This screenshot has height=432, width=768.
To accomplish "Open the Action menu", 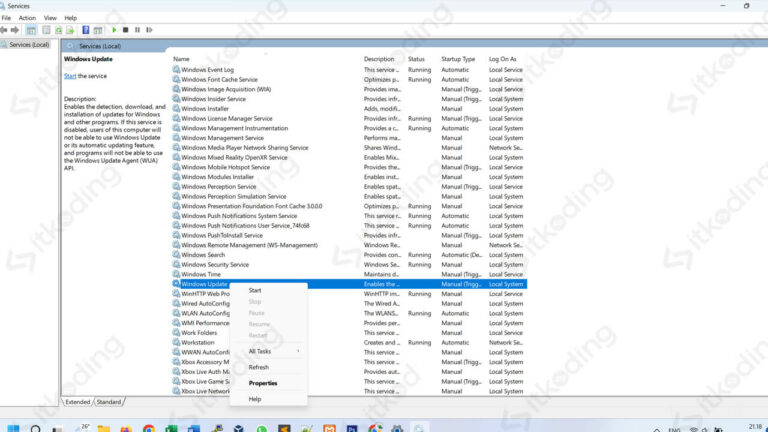I will click(x=27, y=18).
